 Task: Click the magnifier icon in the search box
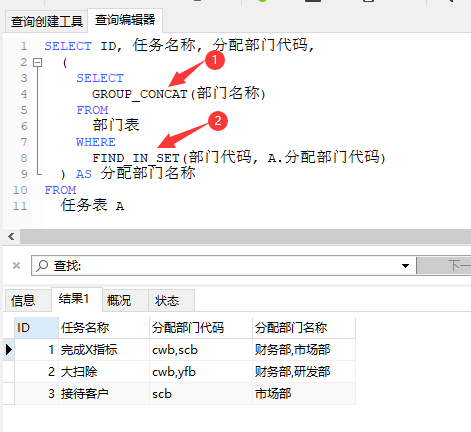[42, 266]
